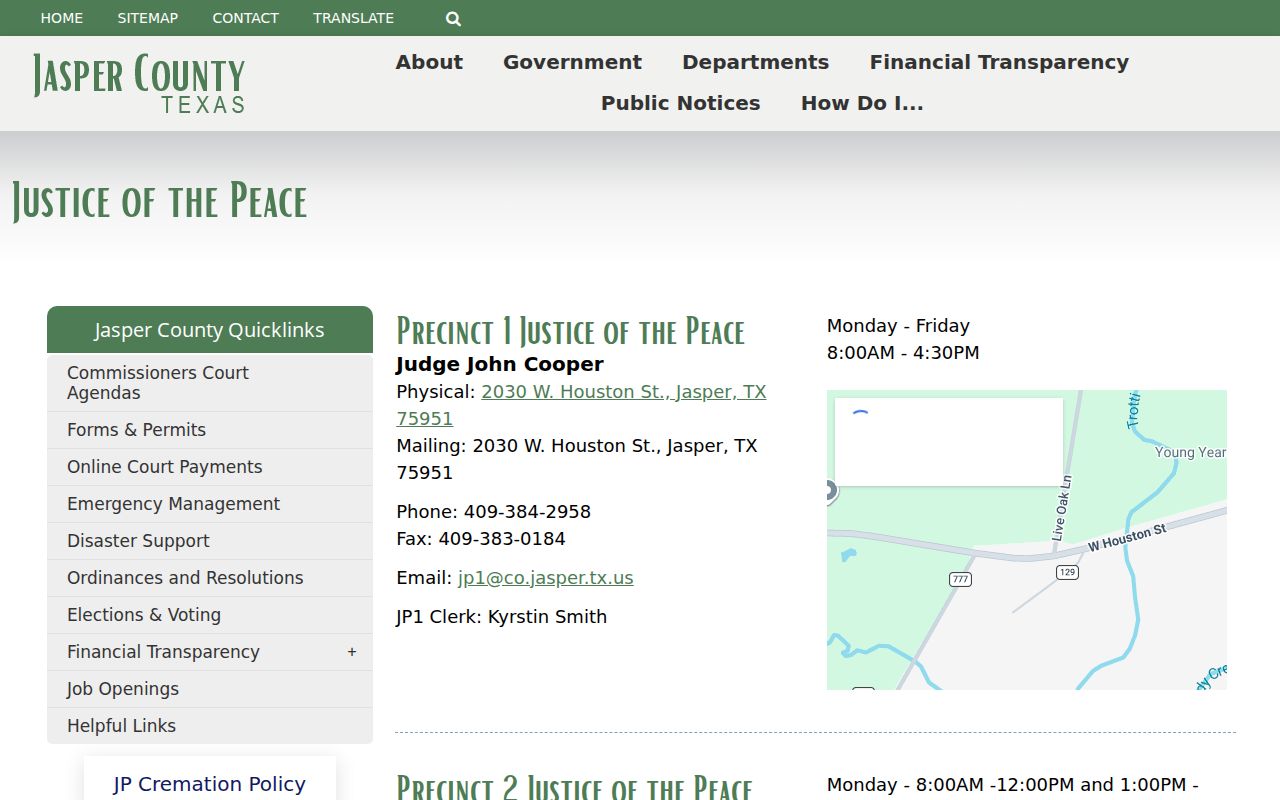Email jp1@co.jasper.tx.us link

(x=545, y=578)
